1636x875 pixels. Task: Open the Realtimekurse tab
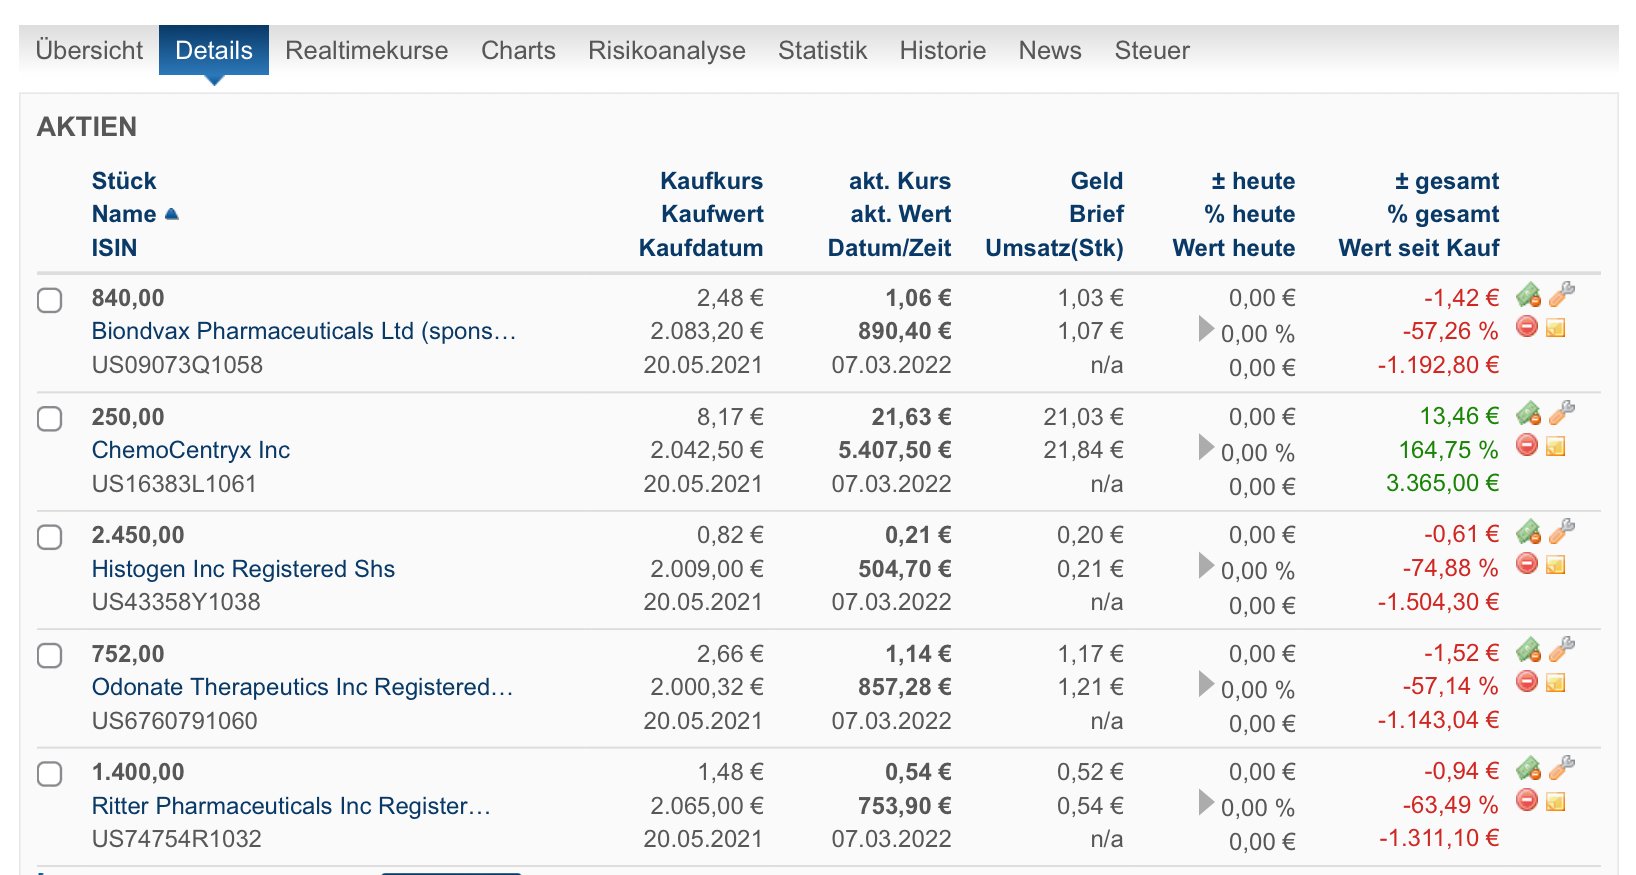pyautogui.click(x=366, y=50)
